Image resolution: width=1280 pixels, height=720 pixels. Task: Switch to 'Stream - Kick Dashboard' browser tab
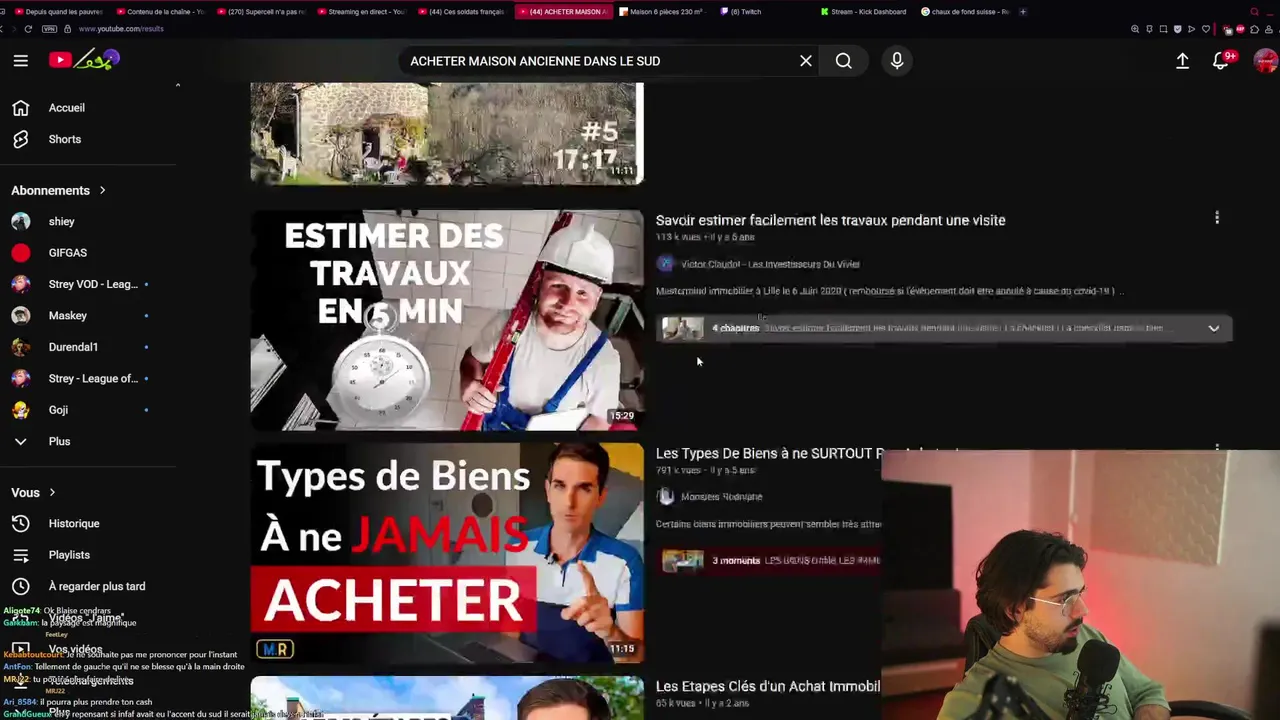pos(864,12)
